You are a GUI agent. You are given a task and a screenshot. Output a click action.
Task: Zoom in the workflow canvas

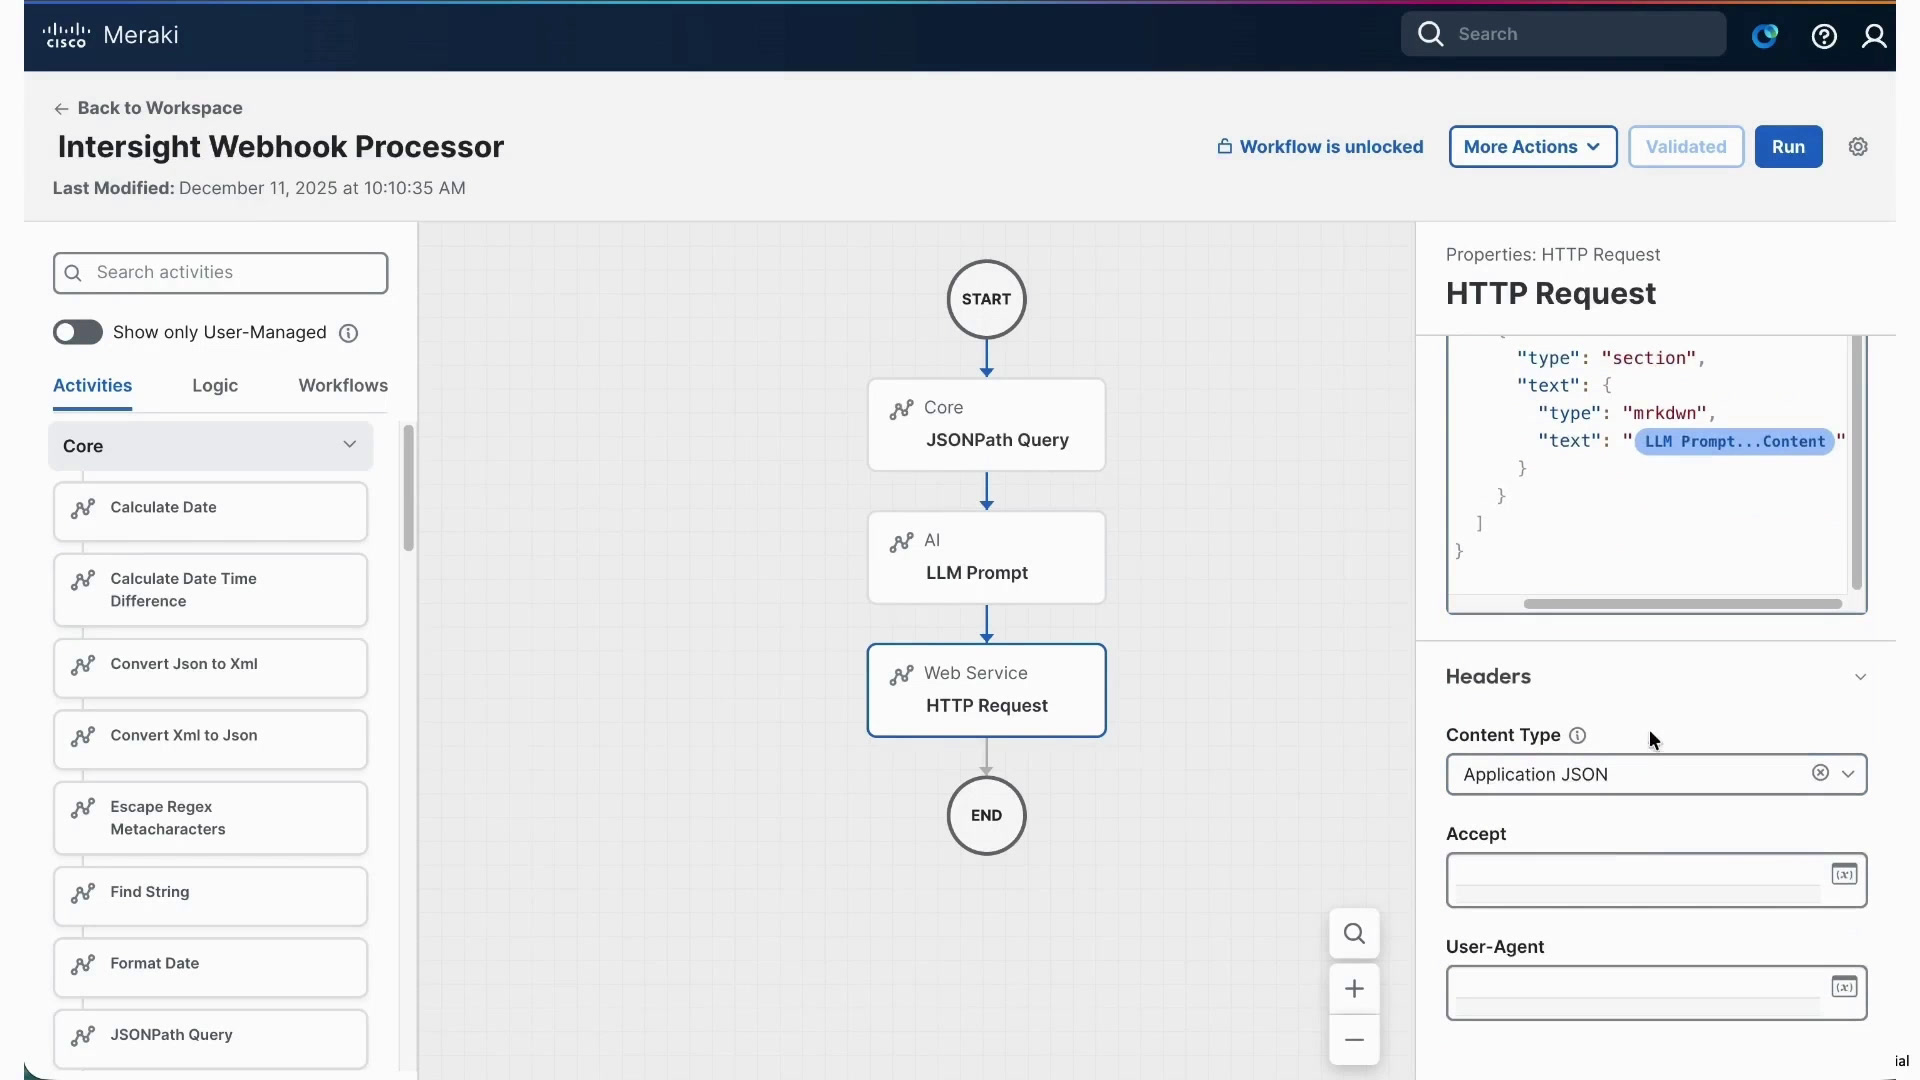point(1354,989)
